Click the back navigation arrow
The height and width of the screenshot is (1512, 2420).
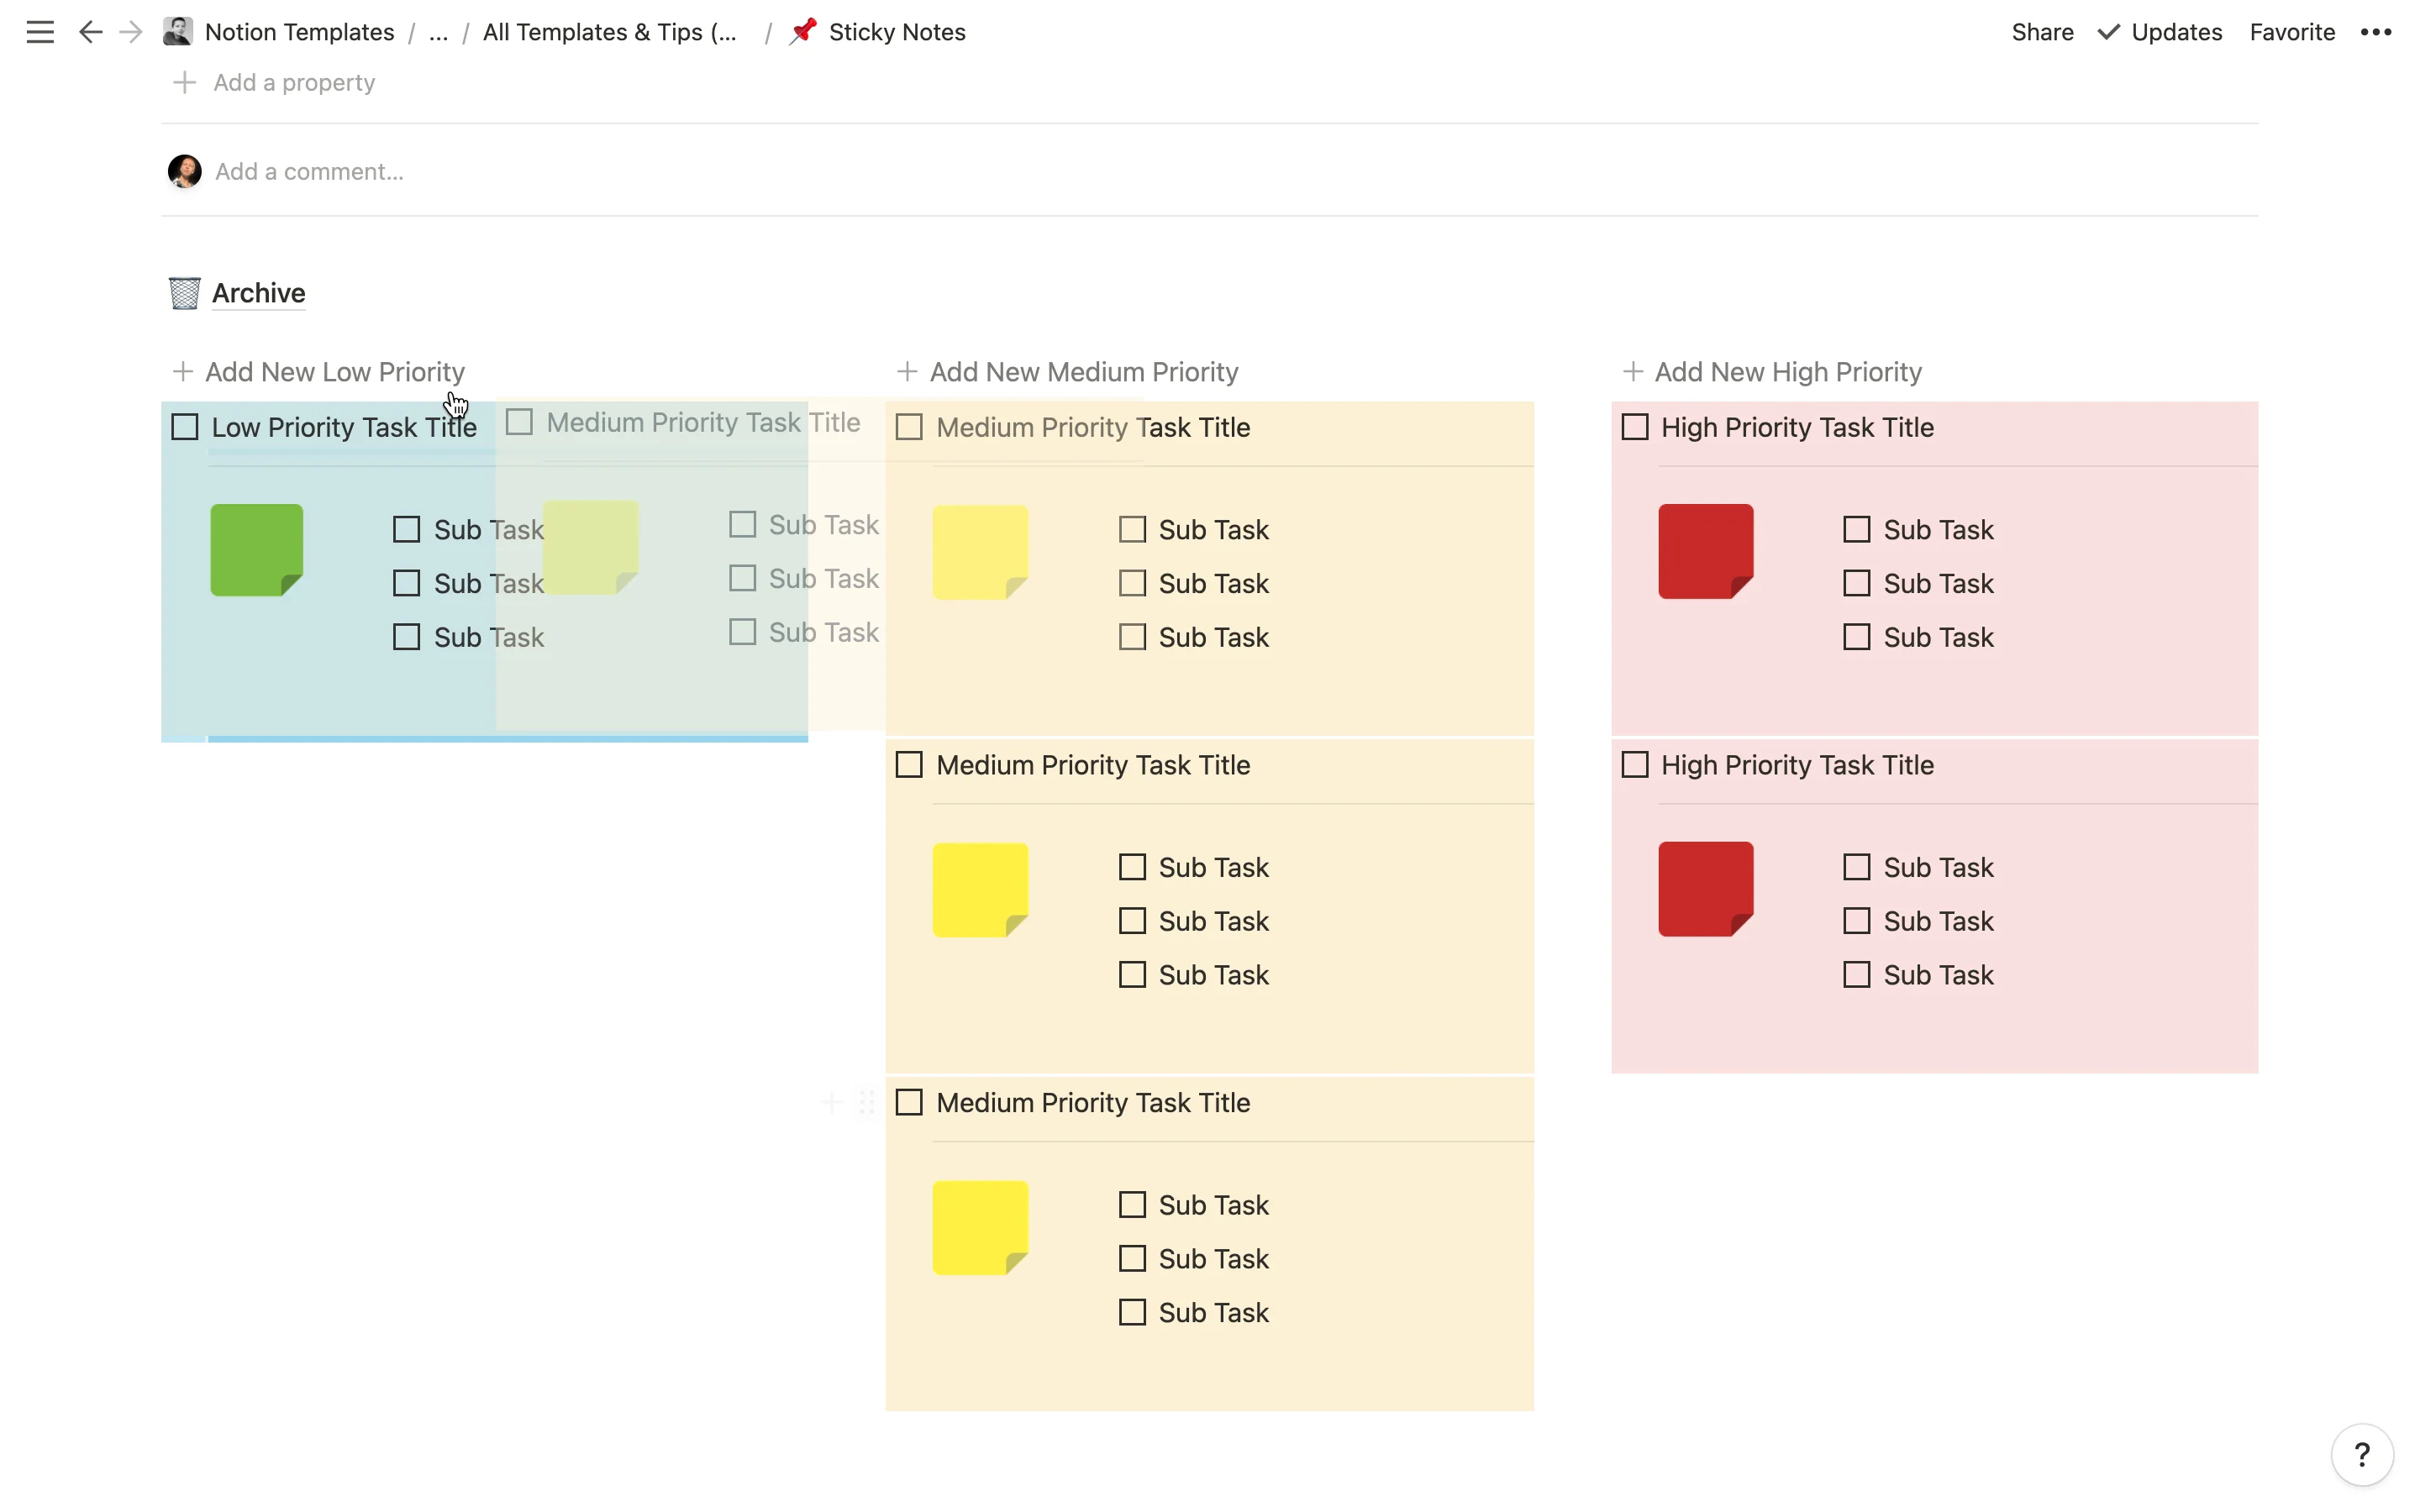pos(90,31)
